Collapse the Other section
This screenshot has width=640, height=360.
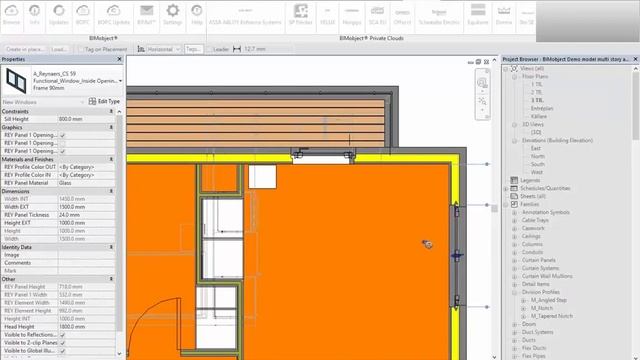click(111, 279)
